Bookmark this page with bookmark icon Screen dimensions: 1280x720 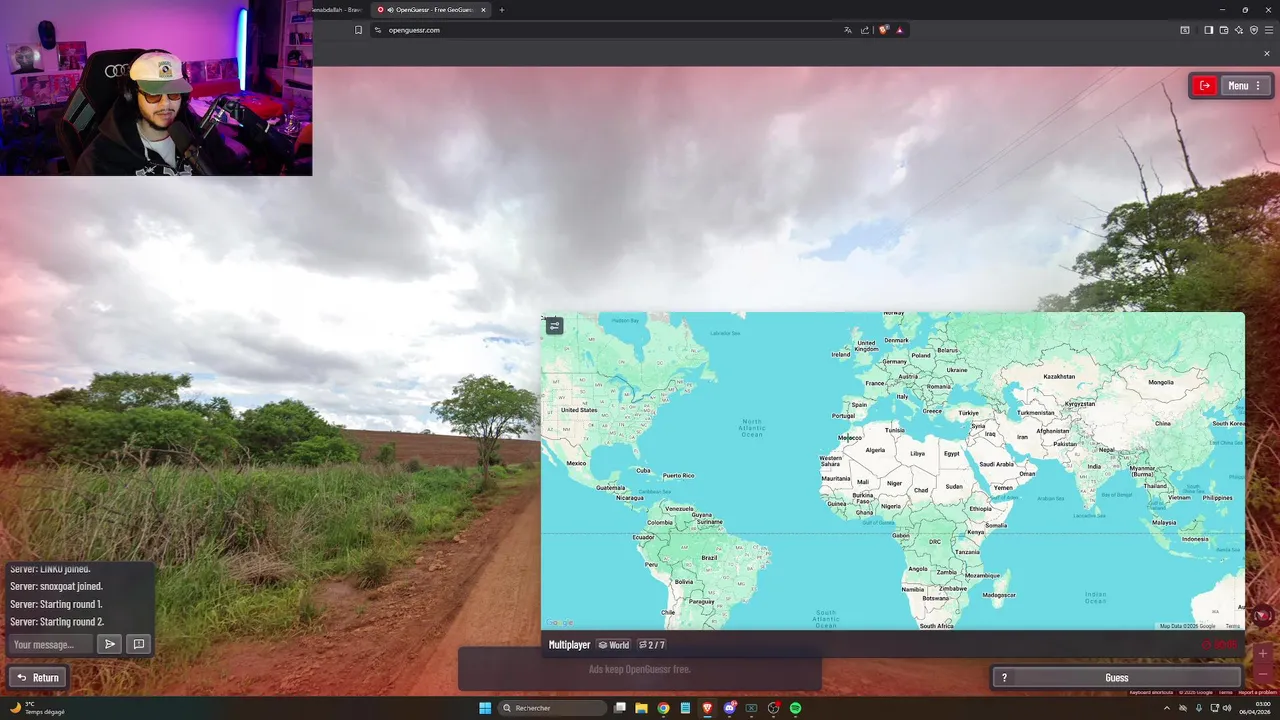click(x=358, y=30)
